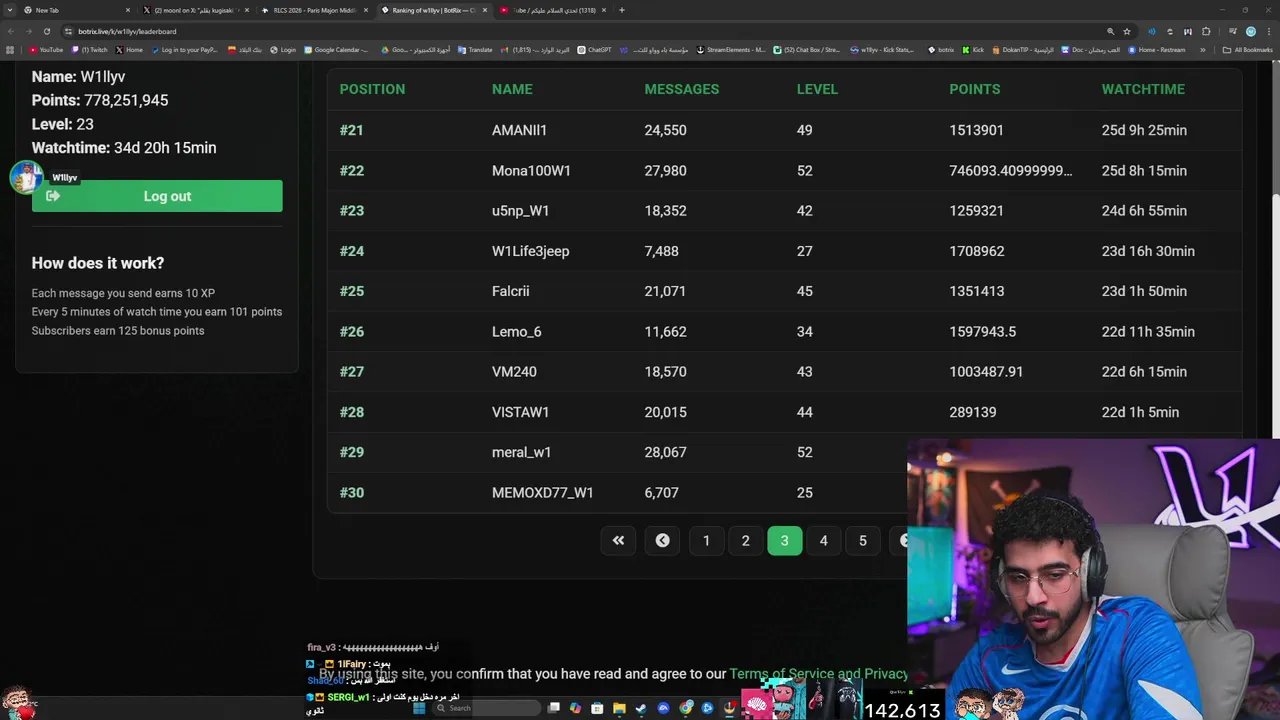This screenshot has width=1280, height=720.
Task: Jump to first page with double-left arrows
Action: (618, 540)
